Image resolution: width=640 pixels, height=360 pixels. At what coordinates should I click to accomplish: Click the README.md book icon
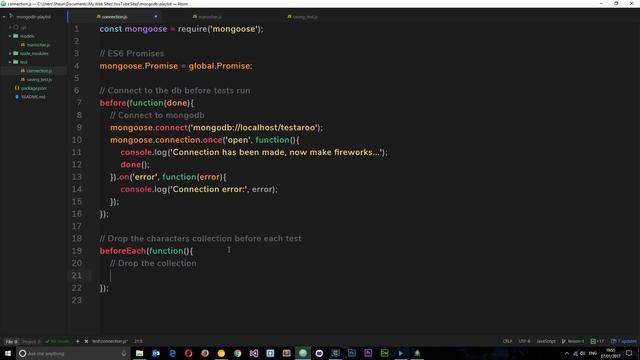pos(17,97)
